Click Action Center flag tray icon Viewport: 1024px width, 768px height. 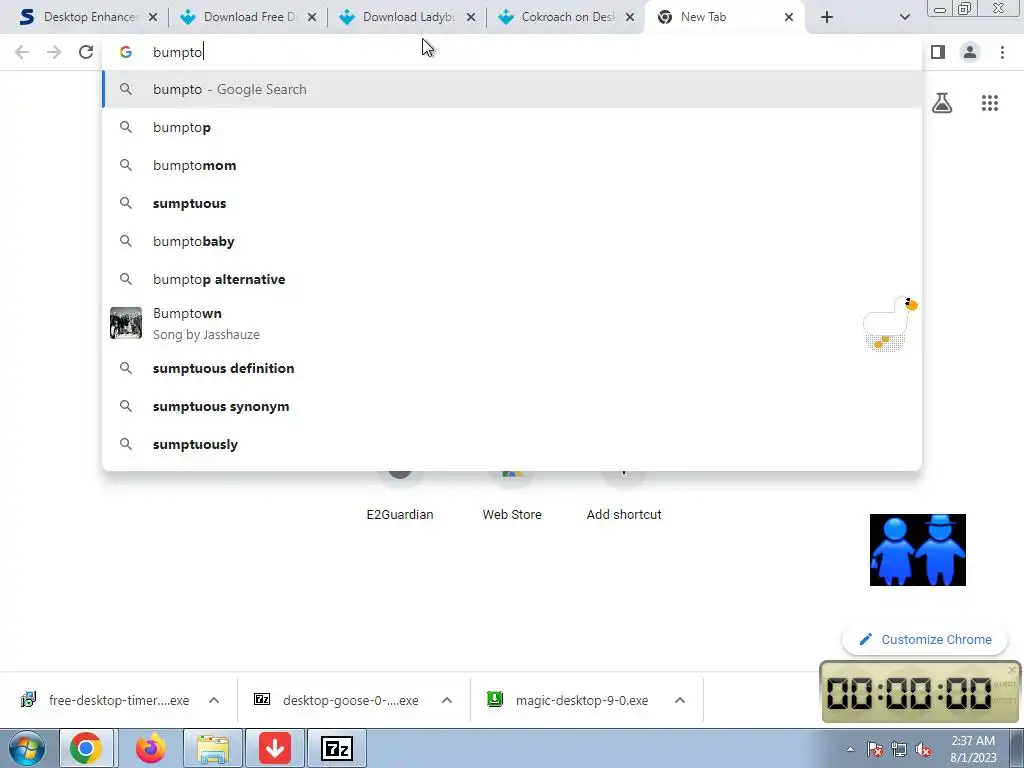click(875, 750)
